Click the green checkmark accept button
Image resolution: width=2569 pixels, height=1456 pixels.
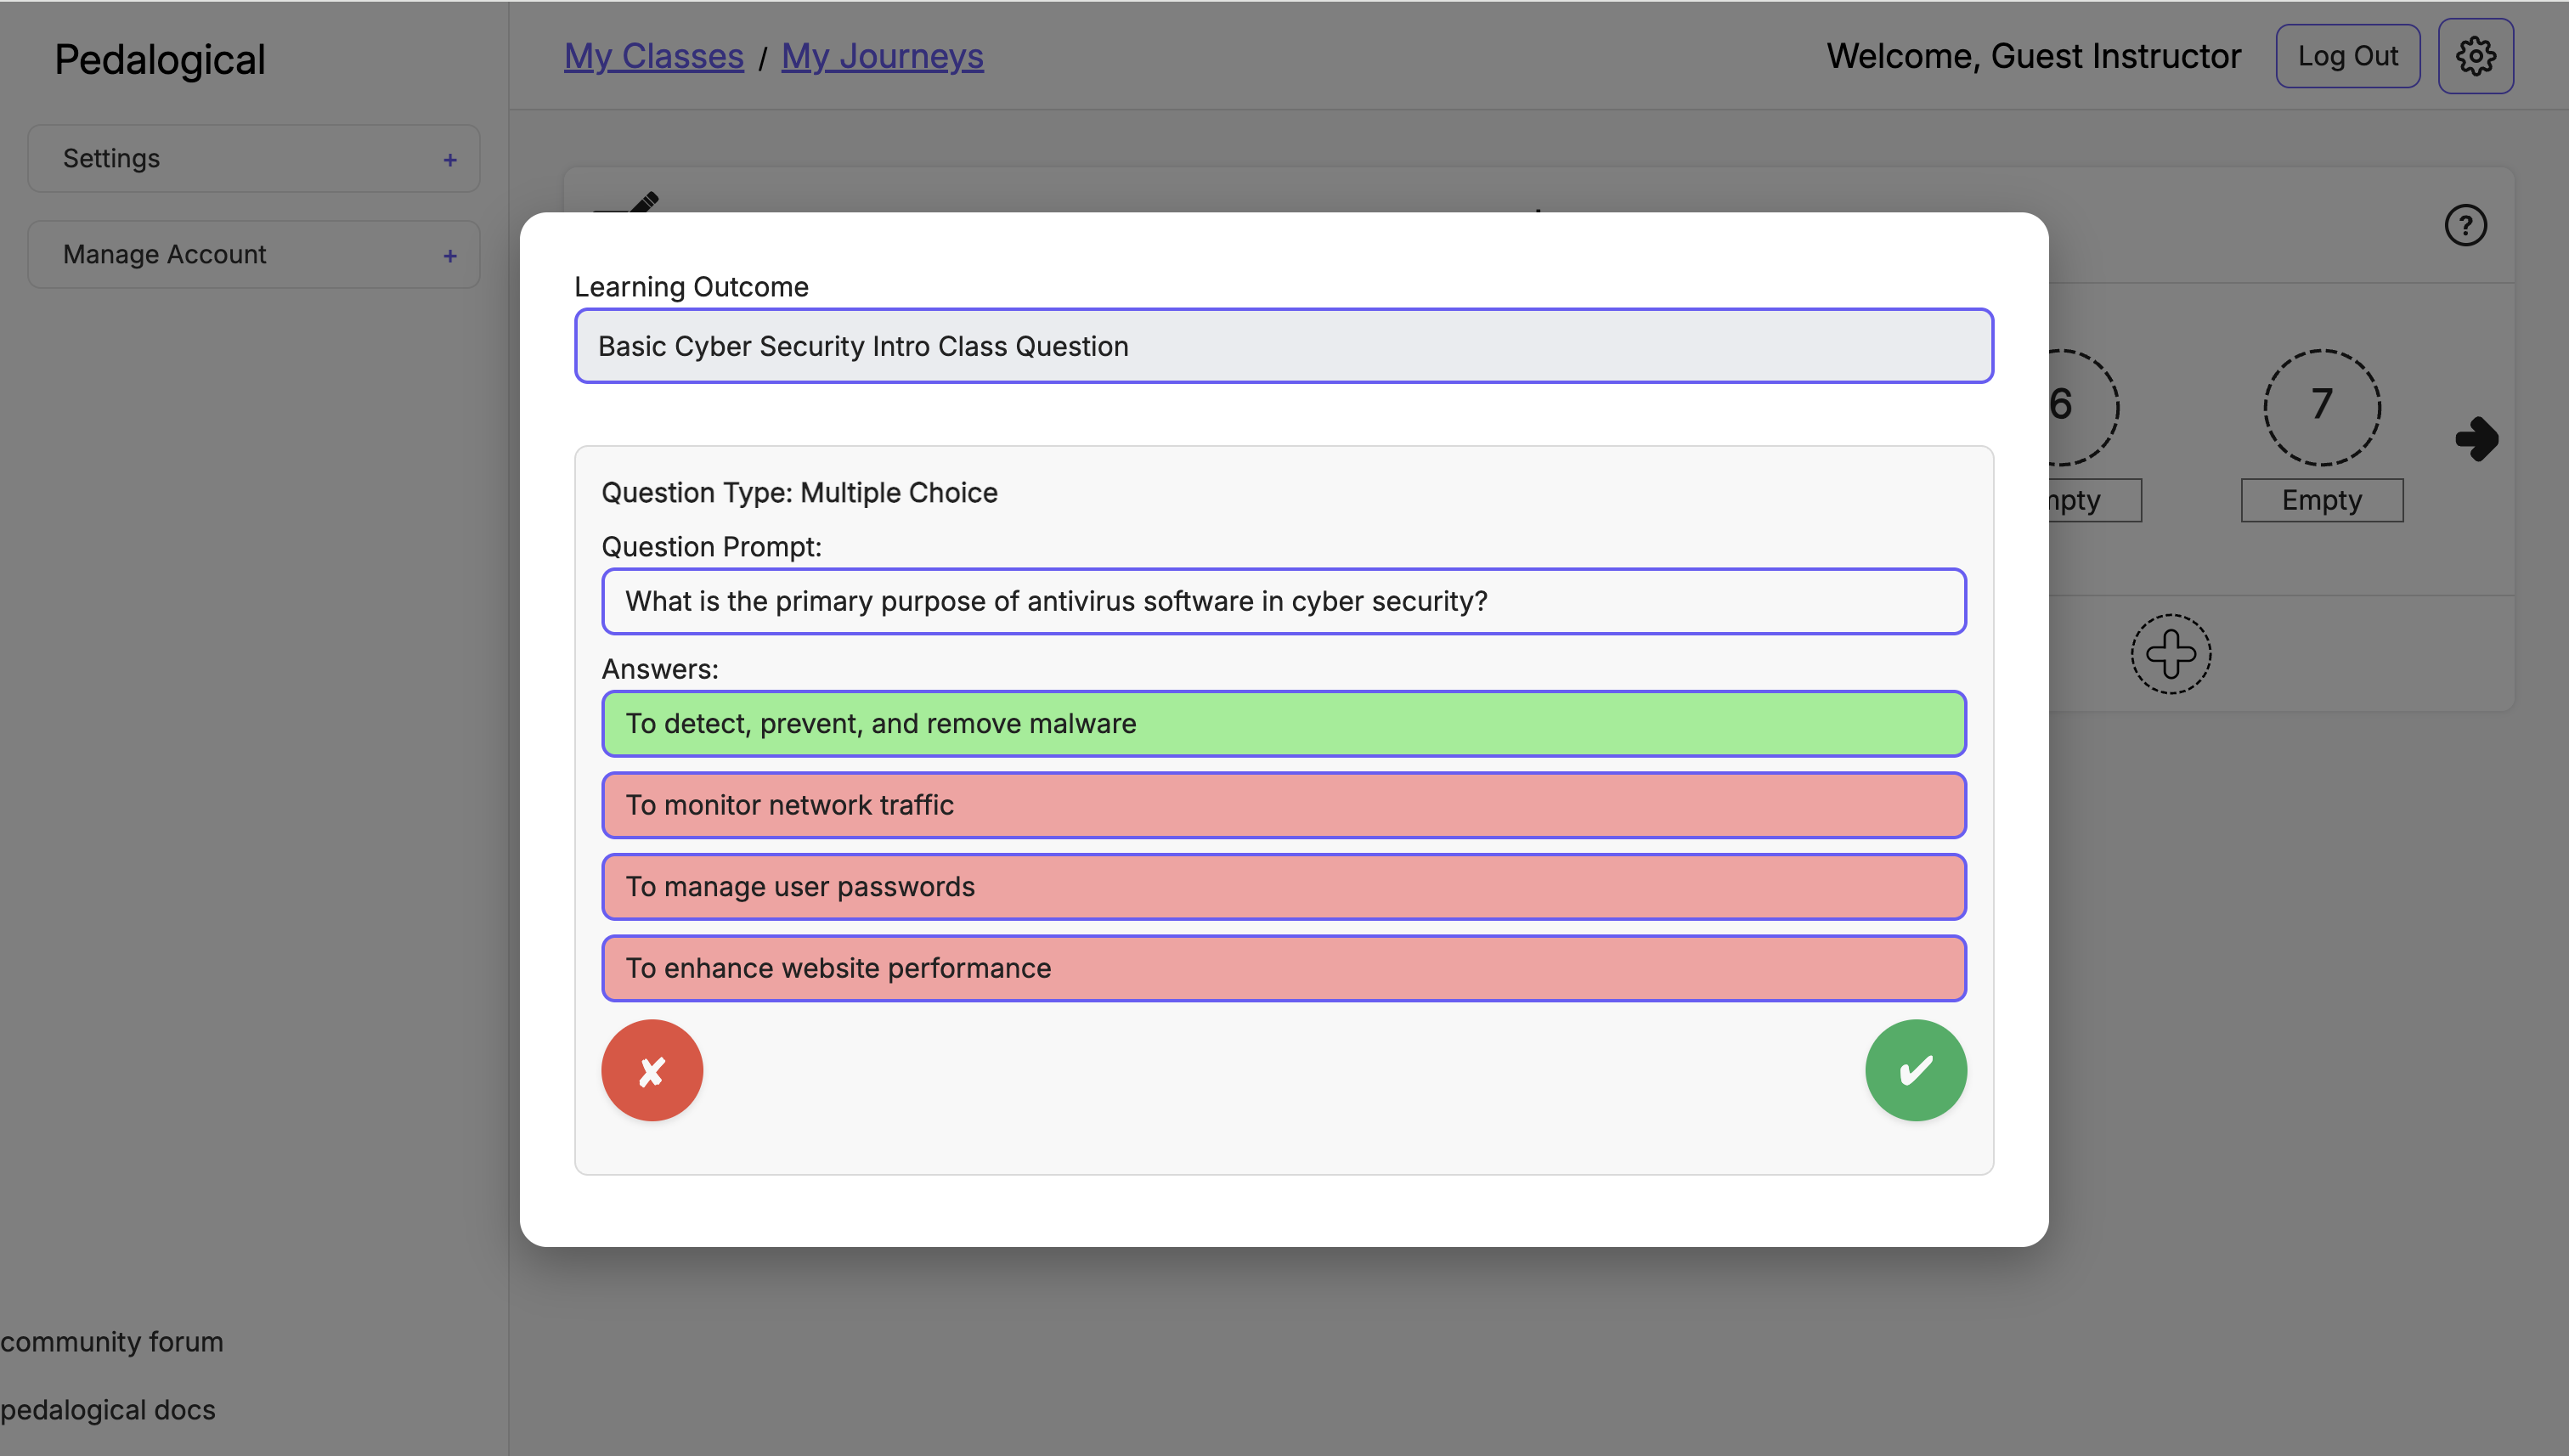click(x=1915, y=1070)
